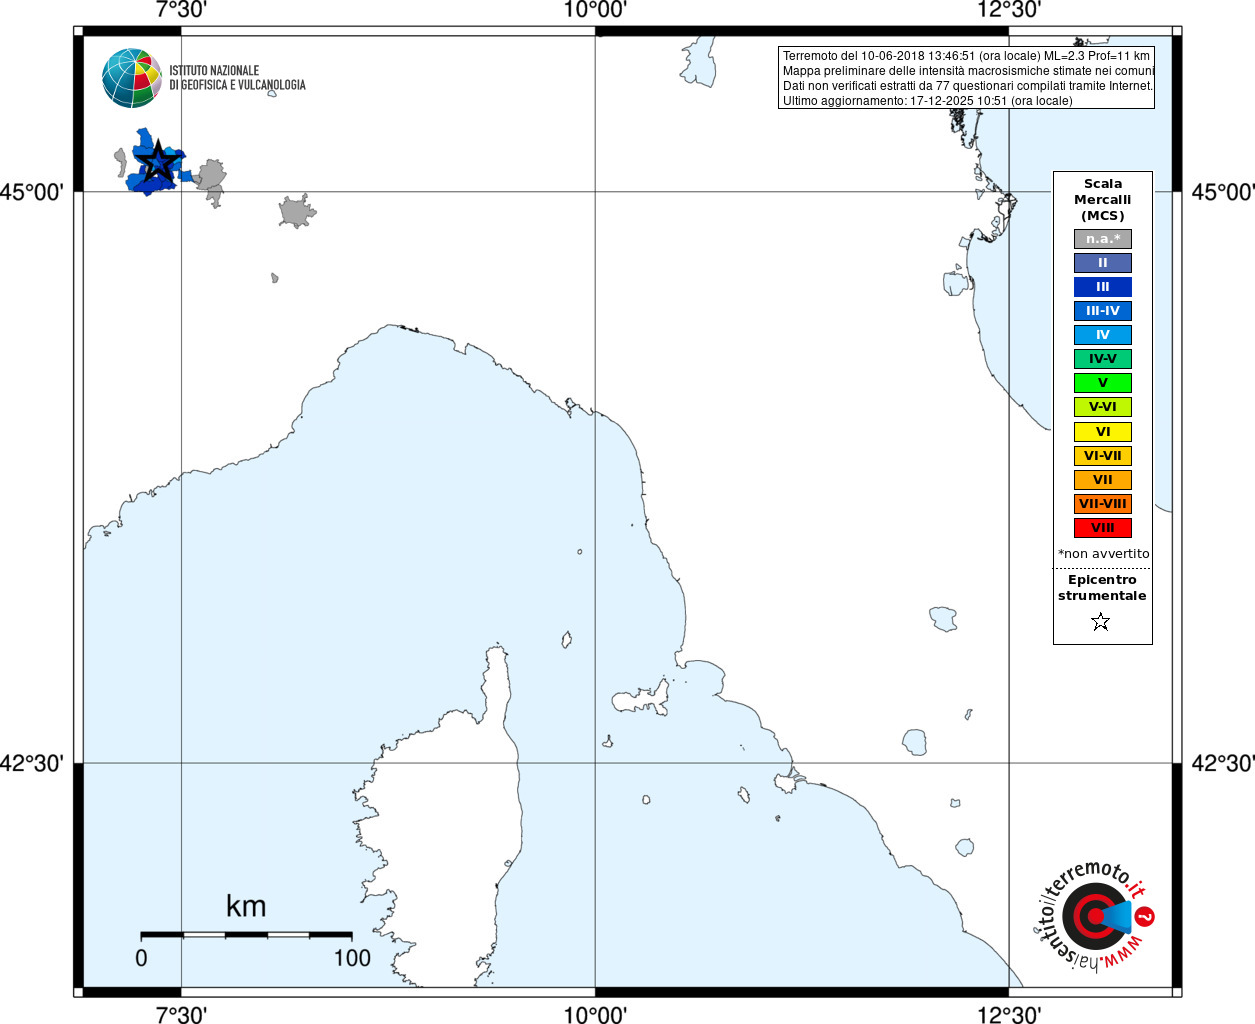Click the epicenter star symbol in legend
The width and height of the screenshot is (1255, 1024).
pyautogui.click(x=1101, y=622)
